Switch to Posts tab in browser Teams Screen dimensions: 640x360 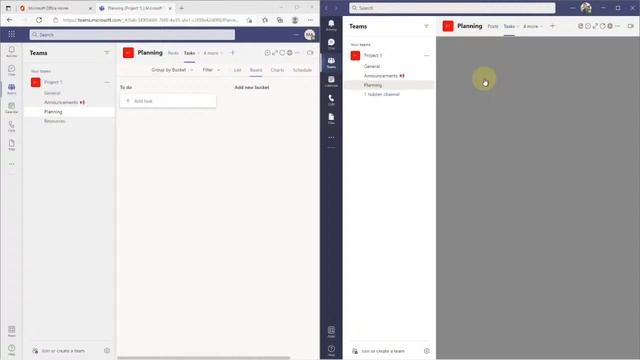tap(173, 53)
